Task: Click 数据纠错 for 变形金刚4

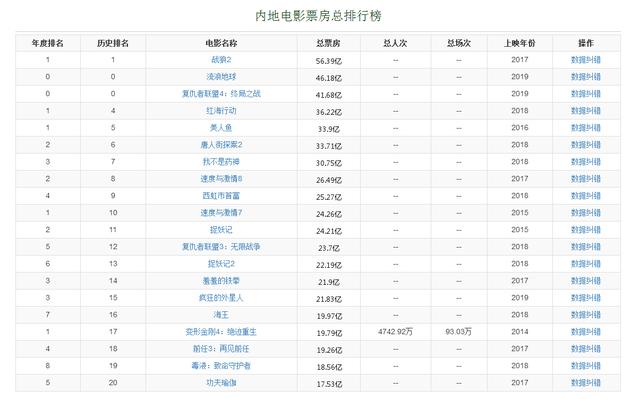Action: (x=586, y=332)
